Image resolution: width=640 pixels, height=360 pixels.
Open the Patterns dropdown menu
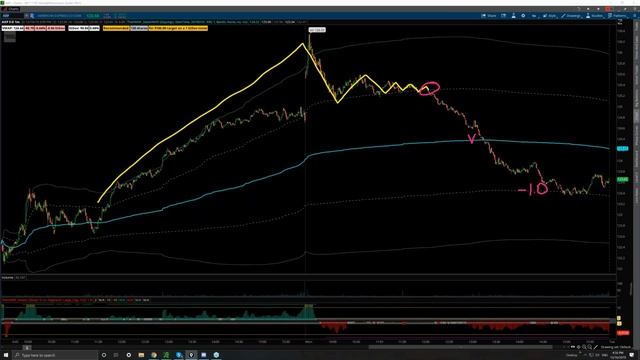(617, 16)
